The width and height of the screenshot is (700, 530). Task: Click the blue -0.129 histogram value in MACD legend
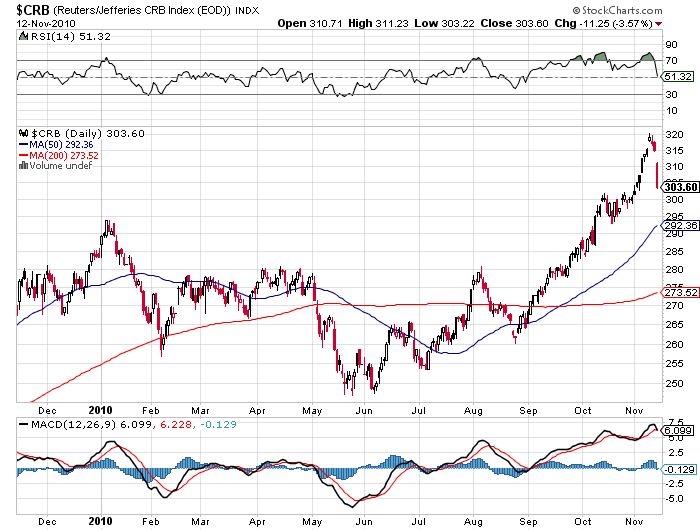point(218,424)
